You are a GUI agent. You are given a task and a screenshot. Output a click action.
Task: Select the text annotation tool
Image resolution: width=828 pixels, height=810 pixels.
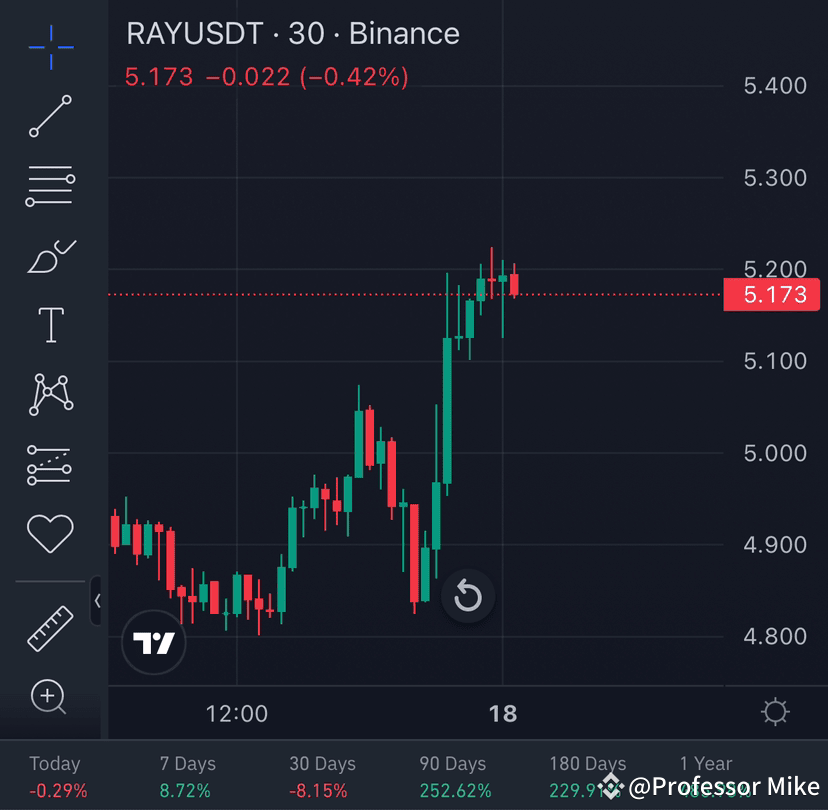(50, 324)
